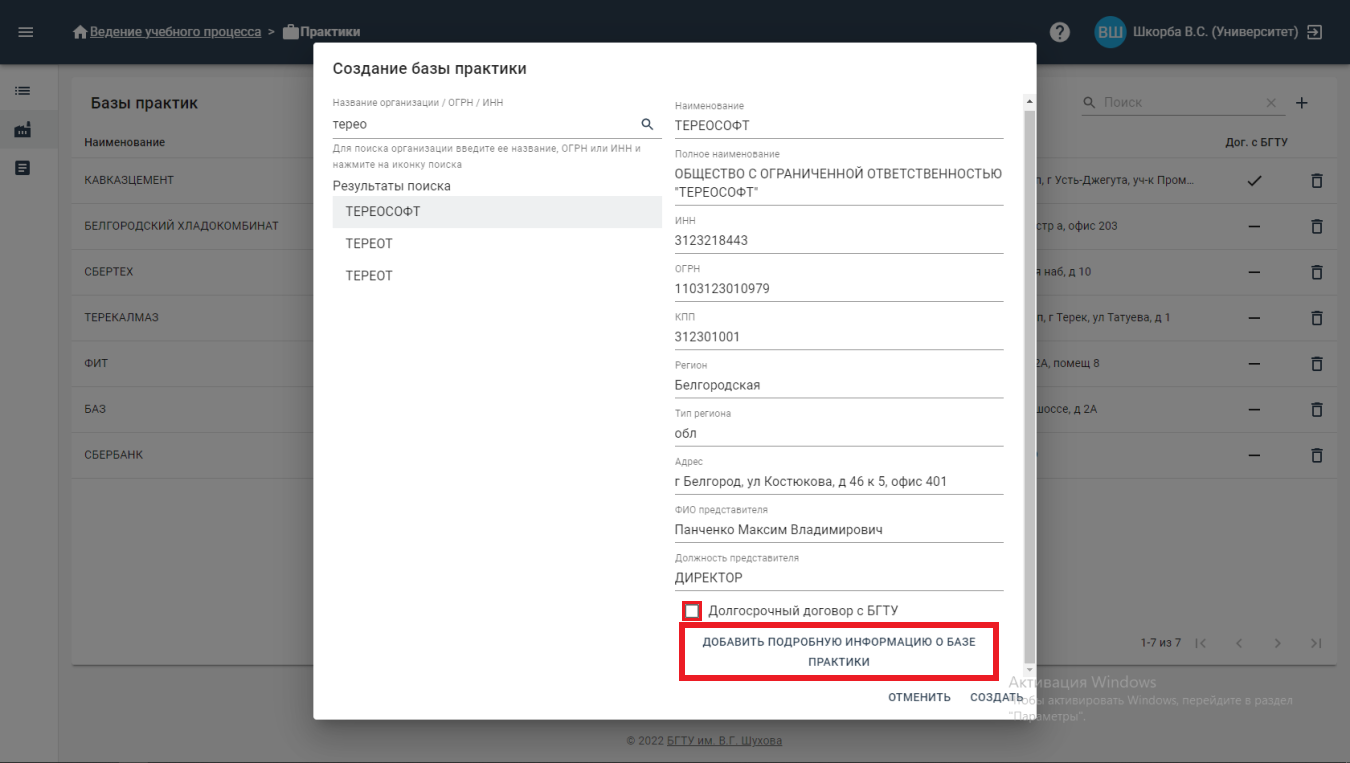Click the home icon in the breadcrumb

point(80,32)
